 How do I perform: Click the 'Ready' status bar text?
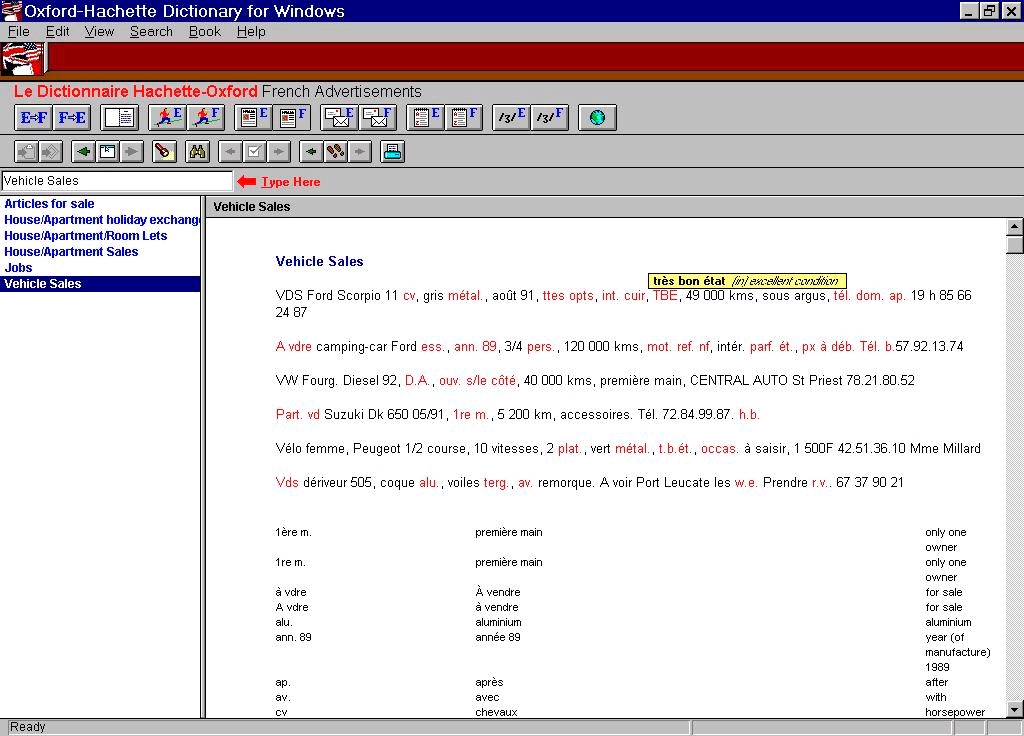point(27,727)
